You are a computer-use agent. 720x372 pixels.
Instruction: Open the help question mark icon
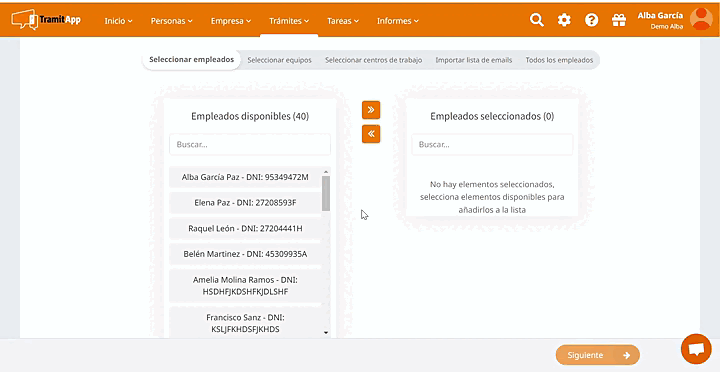pos(591,20)
